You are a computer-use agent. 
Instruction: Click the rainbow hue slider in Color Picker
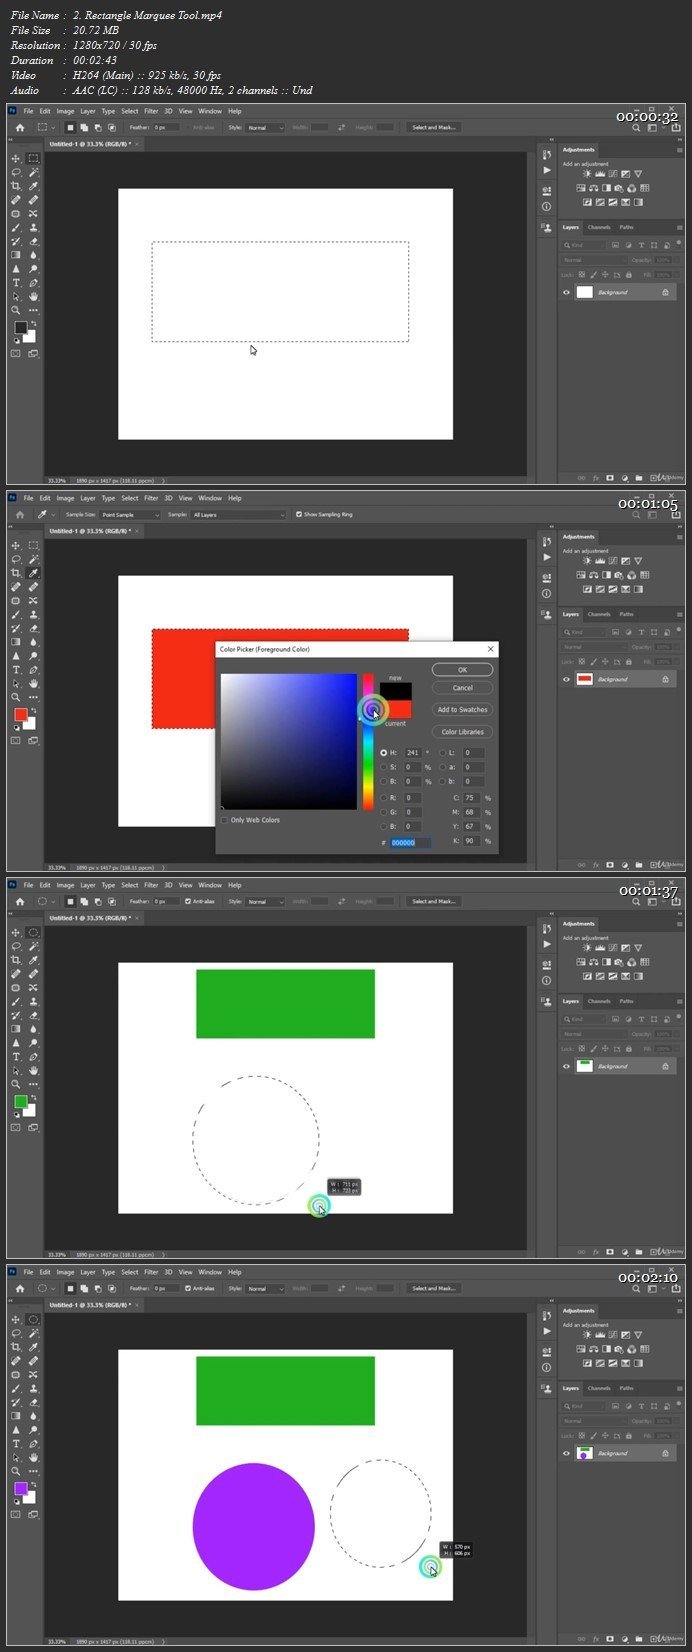(x=368, y=742)
